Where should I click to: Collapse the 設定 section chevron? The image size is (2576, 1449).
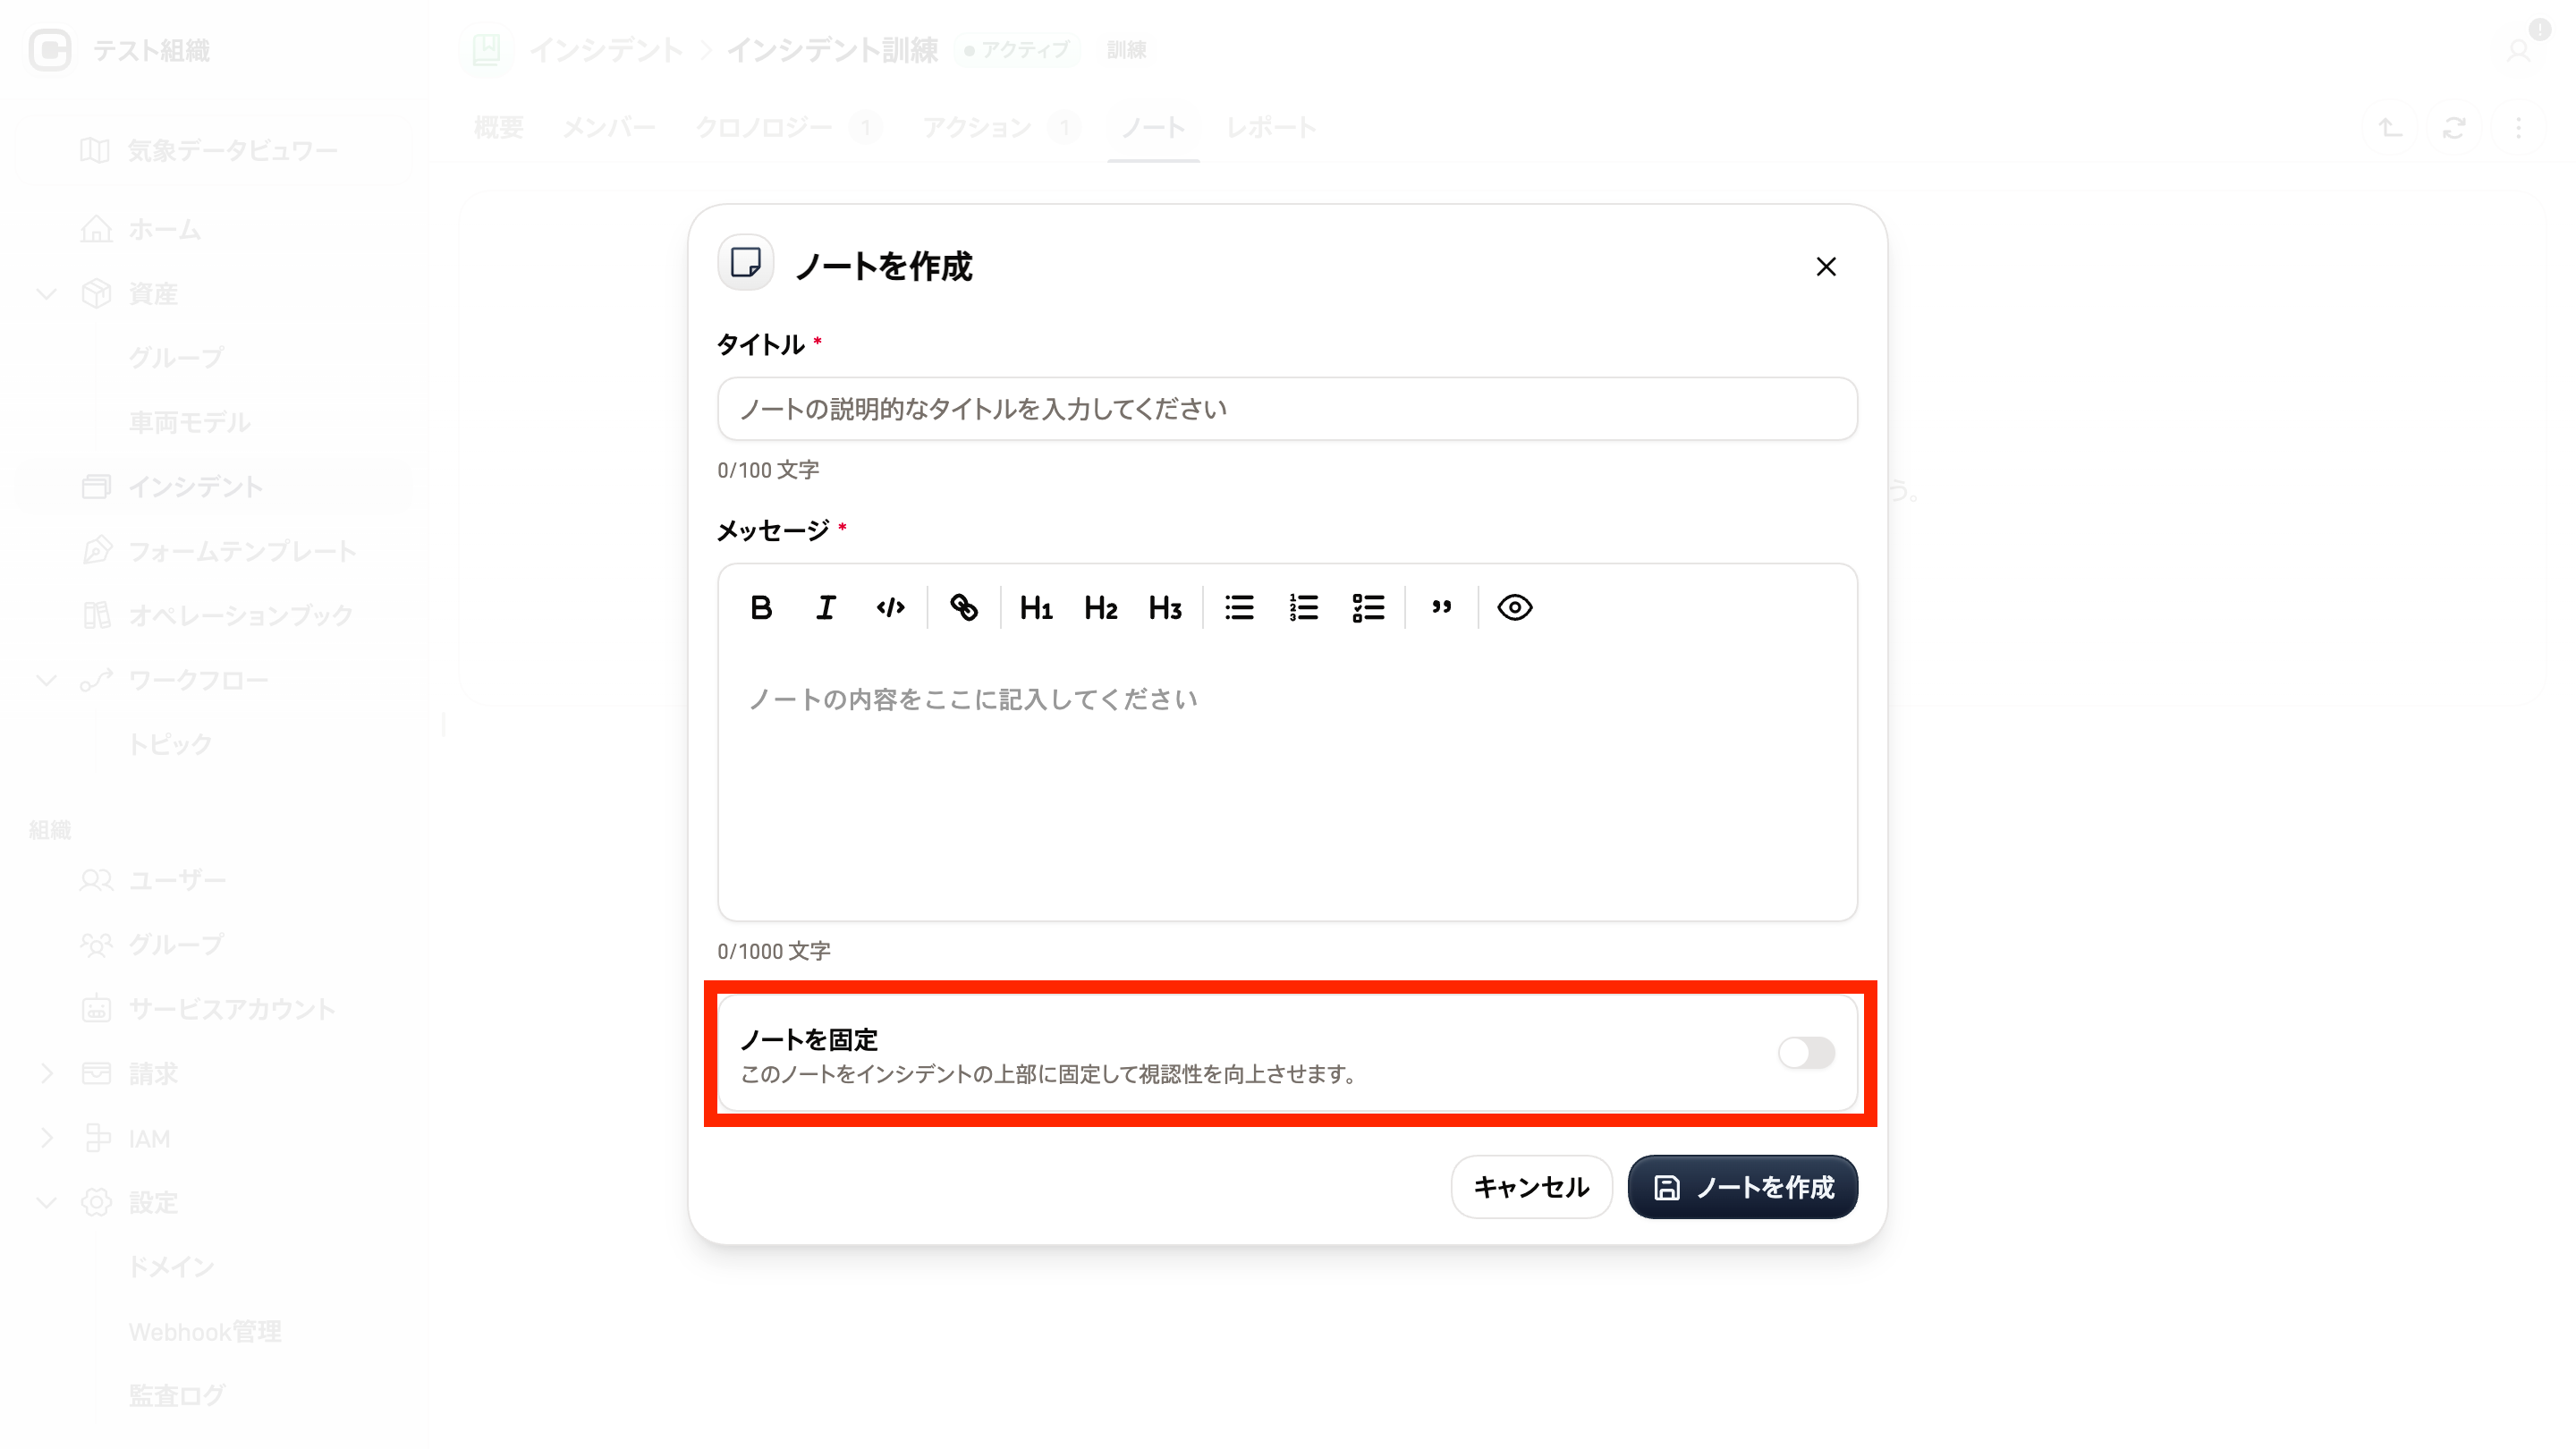(46, 1203)
